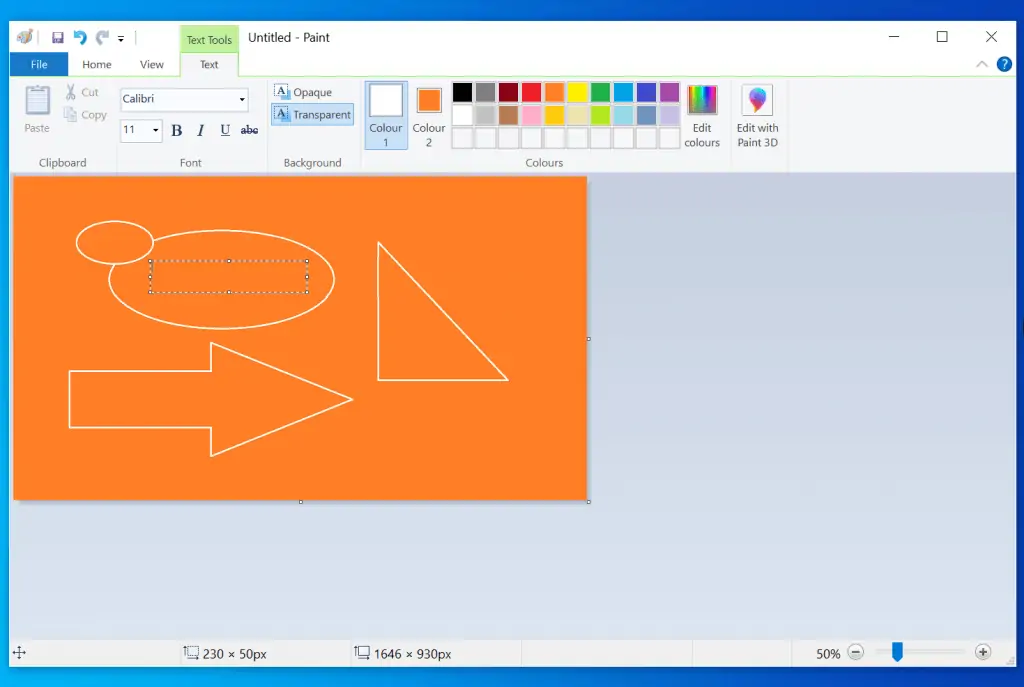Image resolution: width=1024 pixels, height=687 pixels.
Task: Open Edit with Paint 3D
Action: point(757,116)
